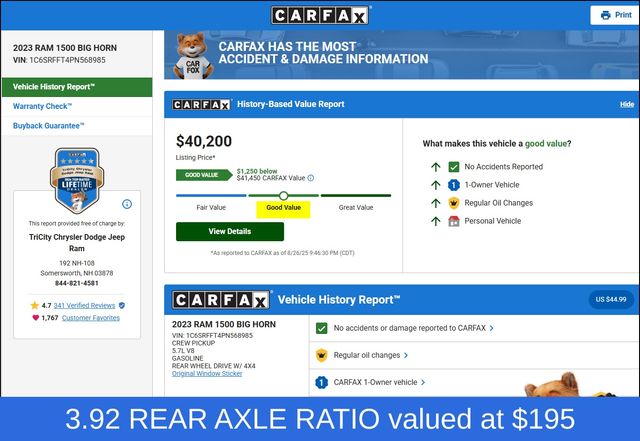Select $1,250 below text

[x=257, y=171]
